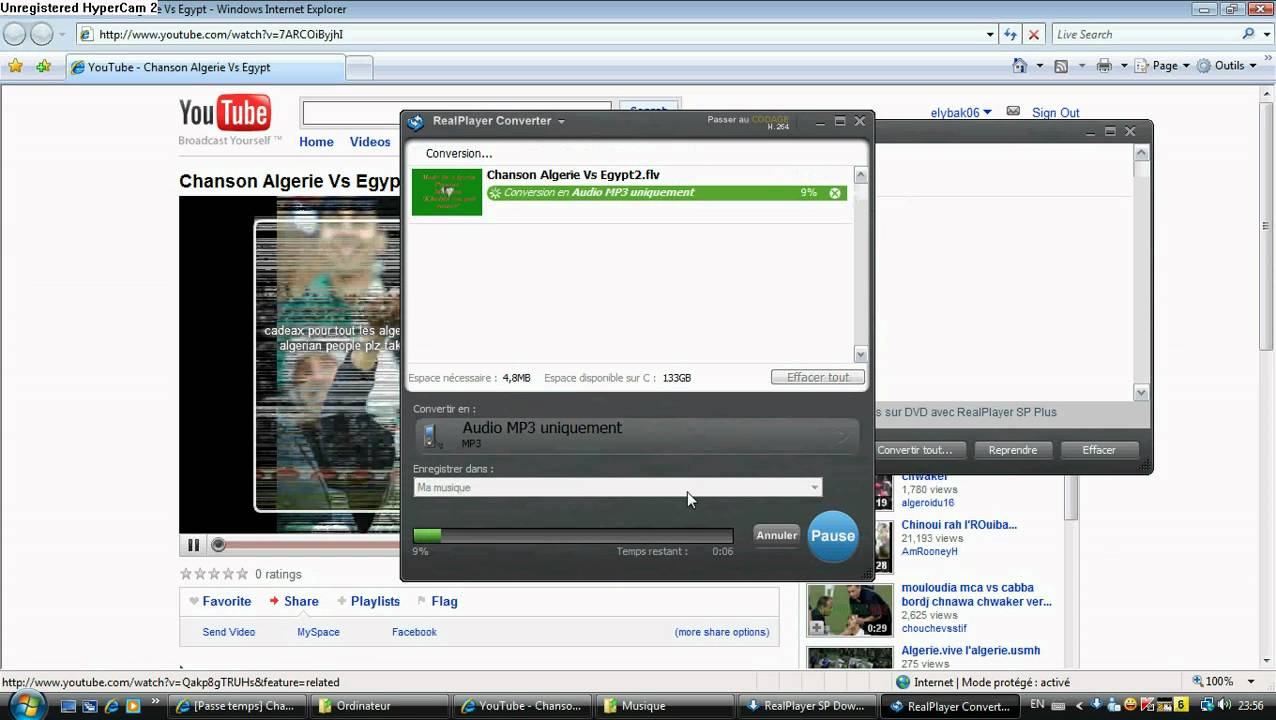Viewport: 1276px width, 720px height.
Task: Click the Effacer tout button
Action: tap(818, 377)
